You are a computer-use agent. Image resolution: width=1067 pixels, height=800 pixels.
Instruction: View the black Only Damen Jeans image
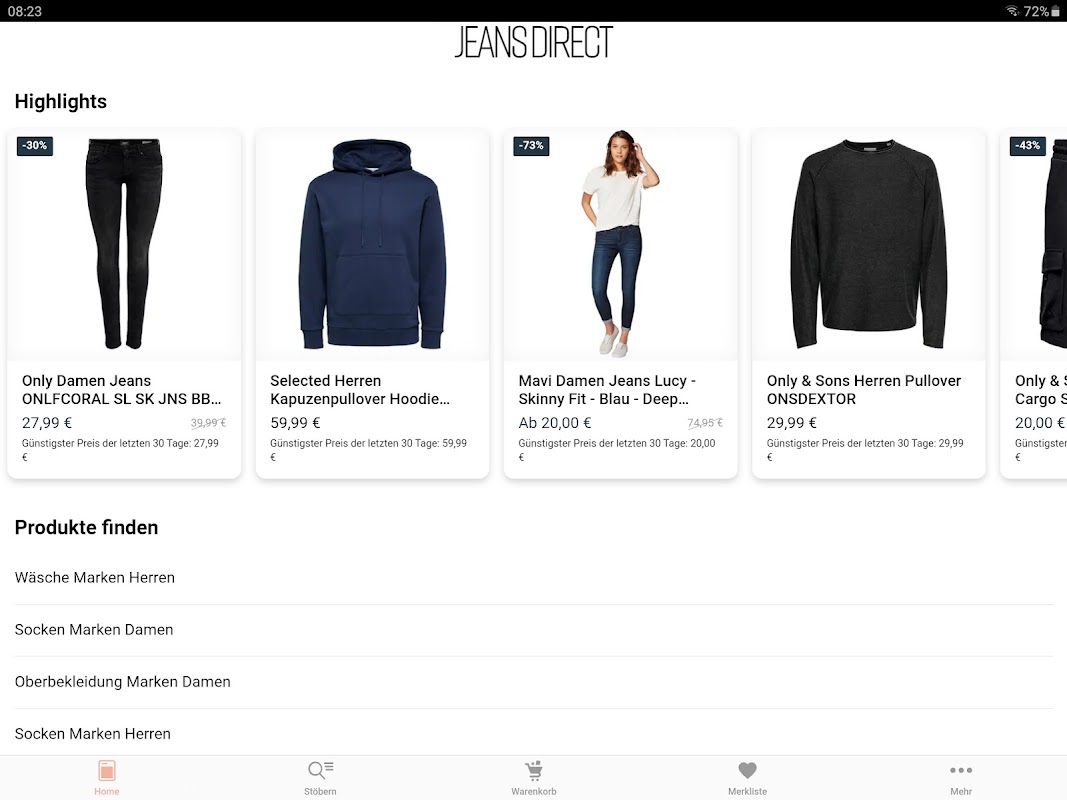click(124, 244)
